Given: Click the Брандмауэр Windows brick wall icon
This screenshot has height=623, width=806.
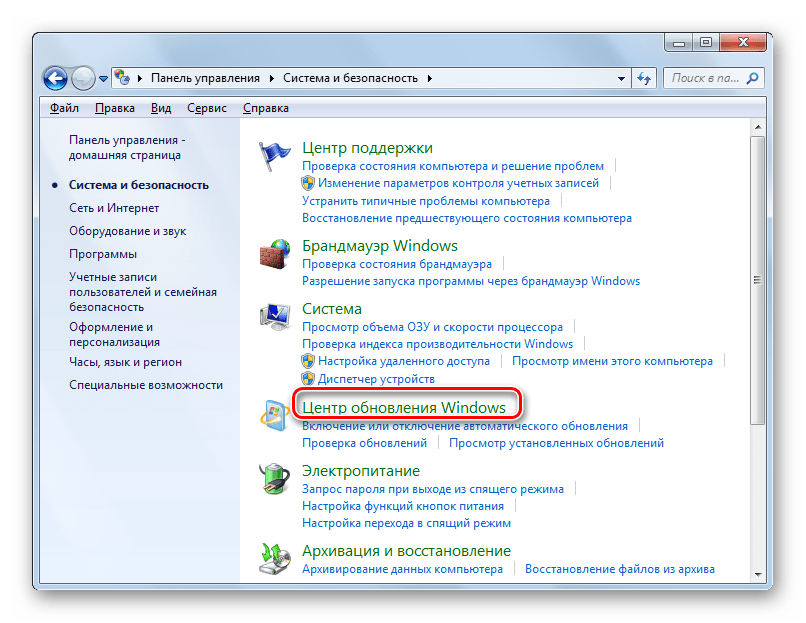Looking at the screenshot, I should (274, 254).
